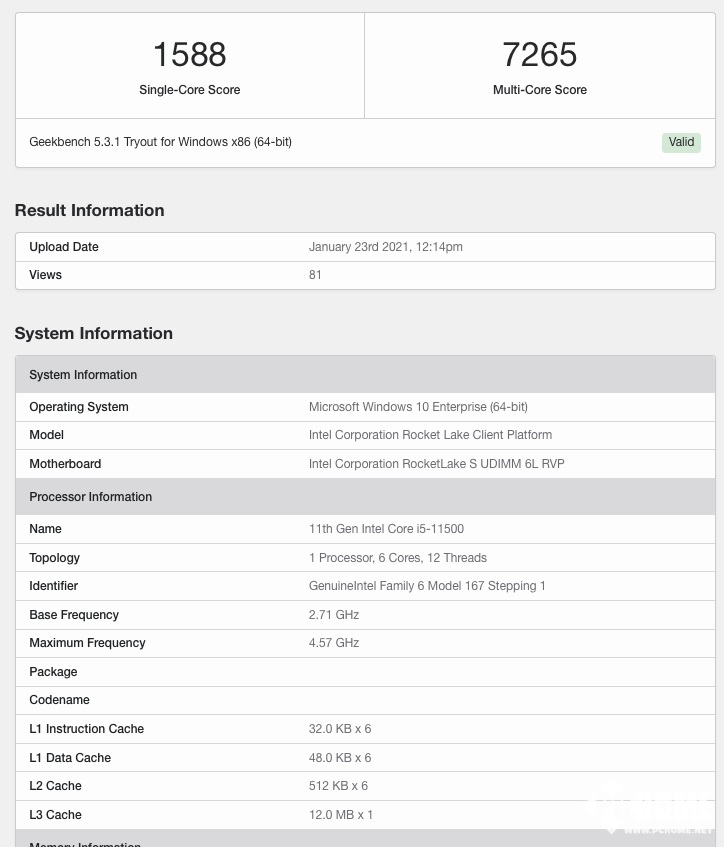Screen dimensions: 724x847
Task: Click the Microsoft Windows 10 Enterprise value
Action: tap(418, 407)
